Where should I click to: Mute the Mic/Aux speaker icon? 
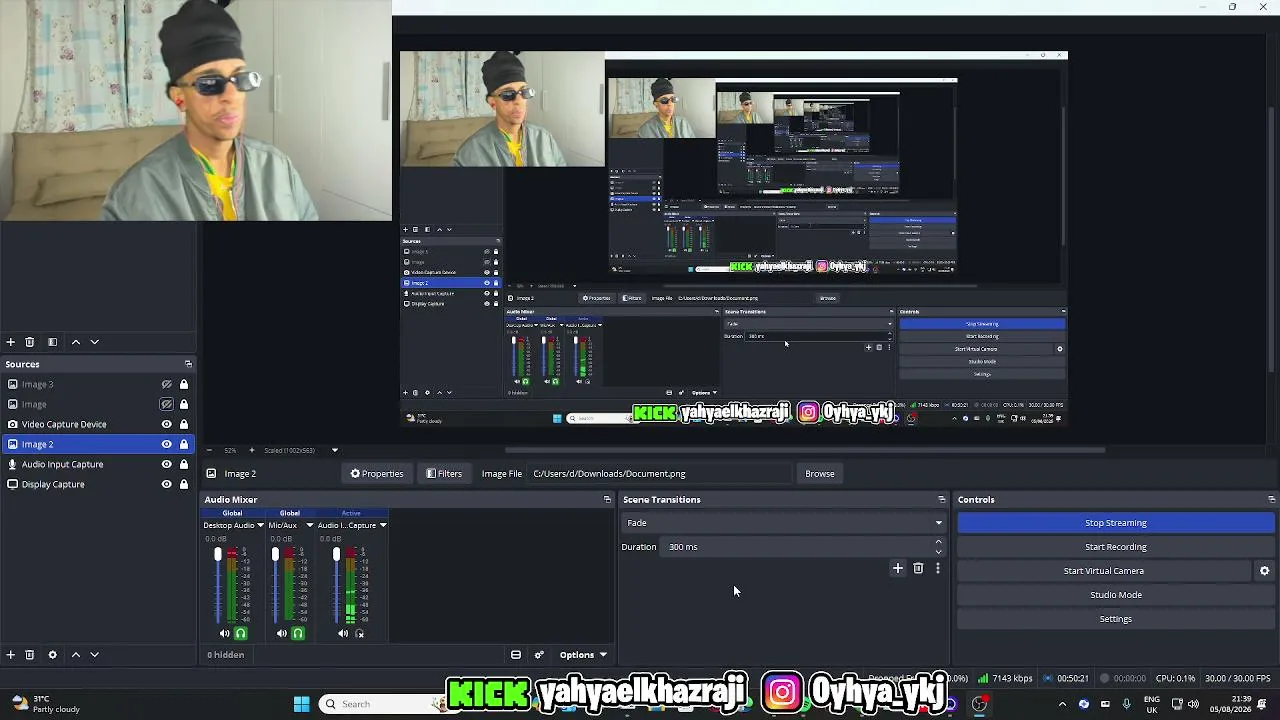[x=281, y=633]
